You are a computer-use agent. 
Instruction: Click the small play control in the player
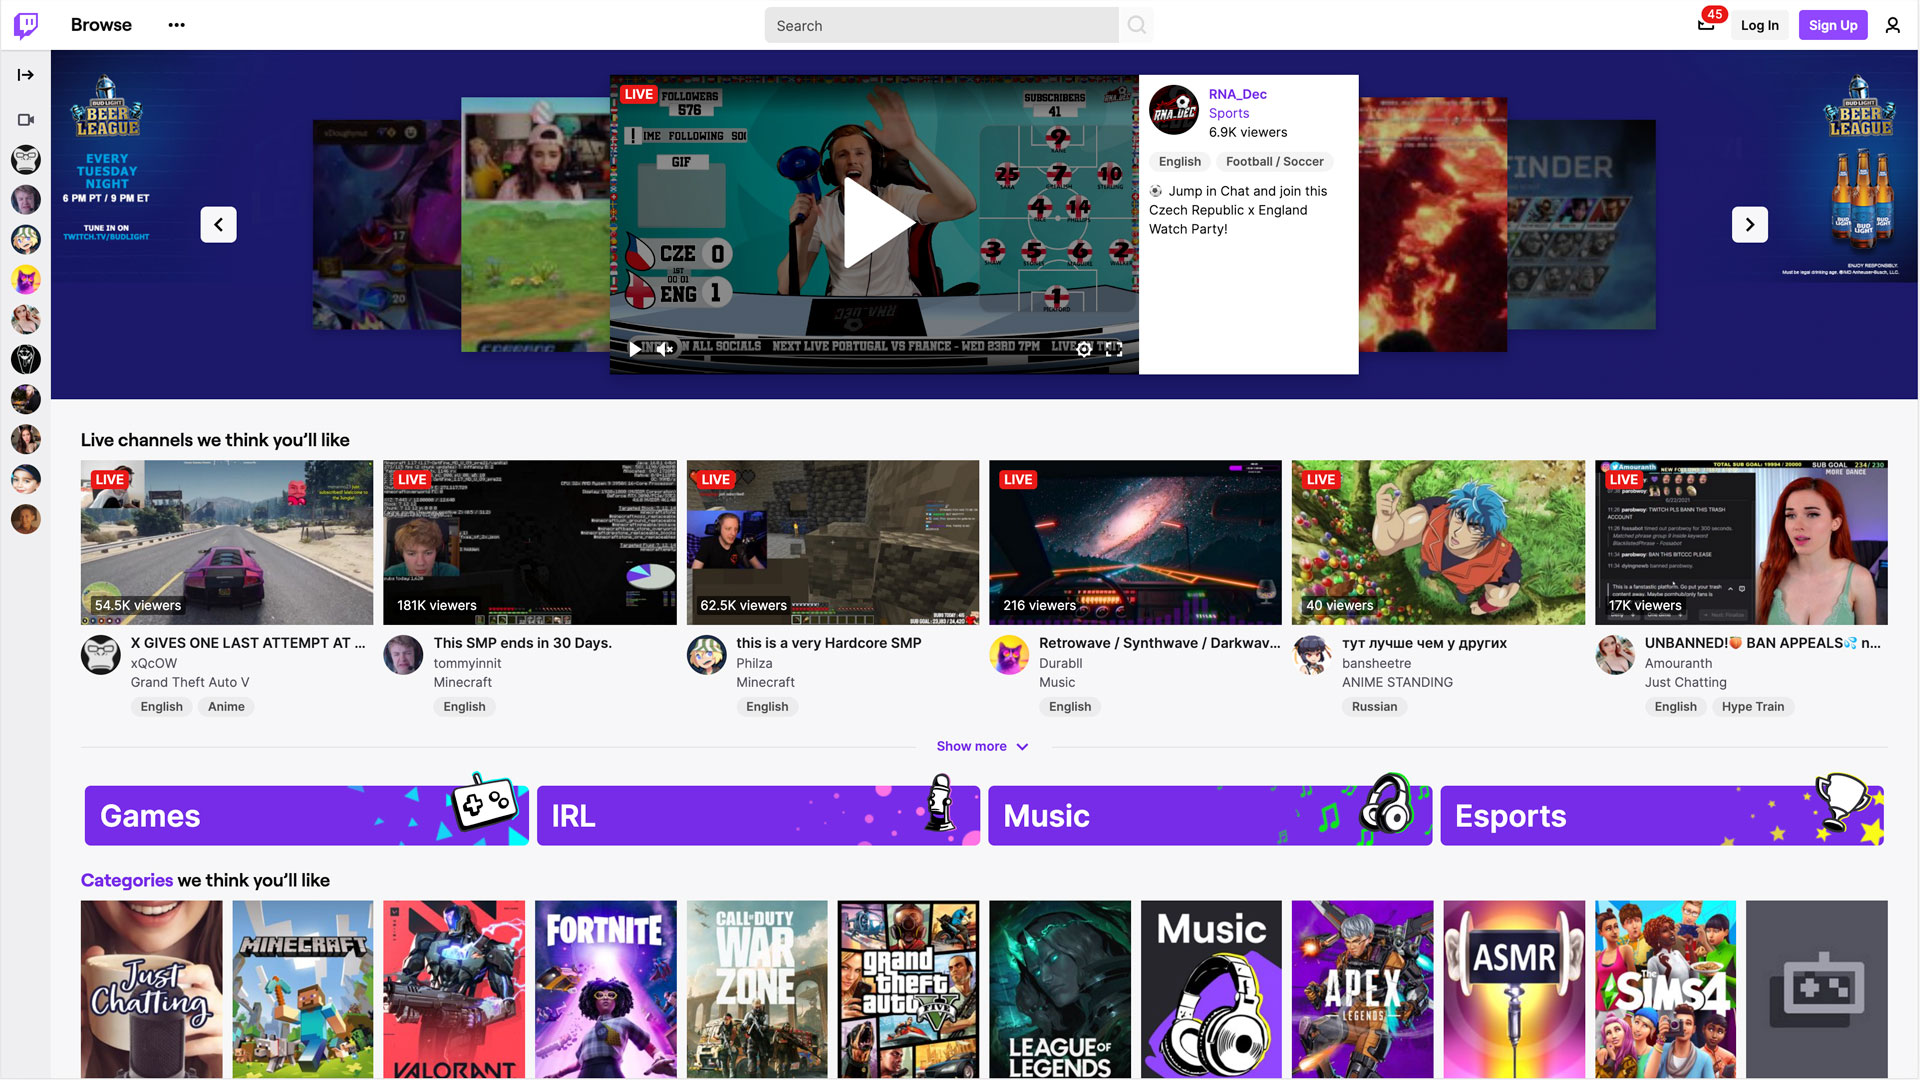(x=635, y=349)
